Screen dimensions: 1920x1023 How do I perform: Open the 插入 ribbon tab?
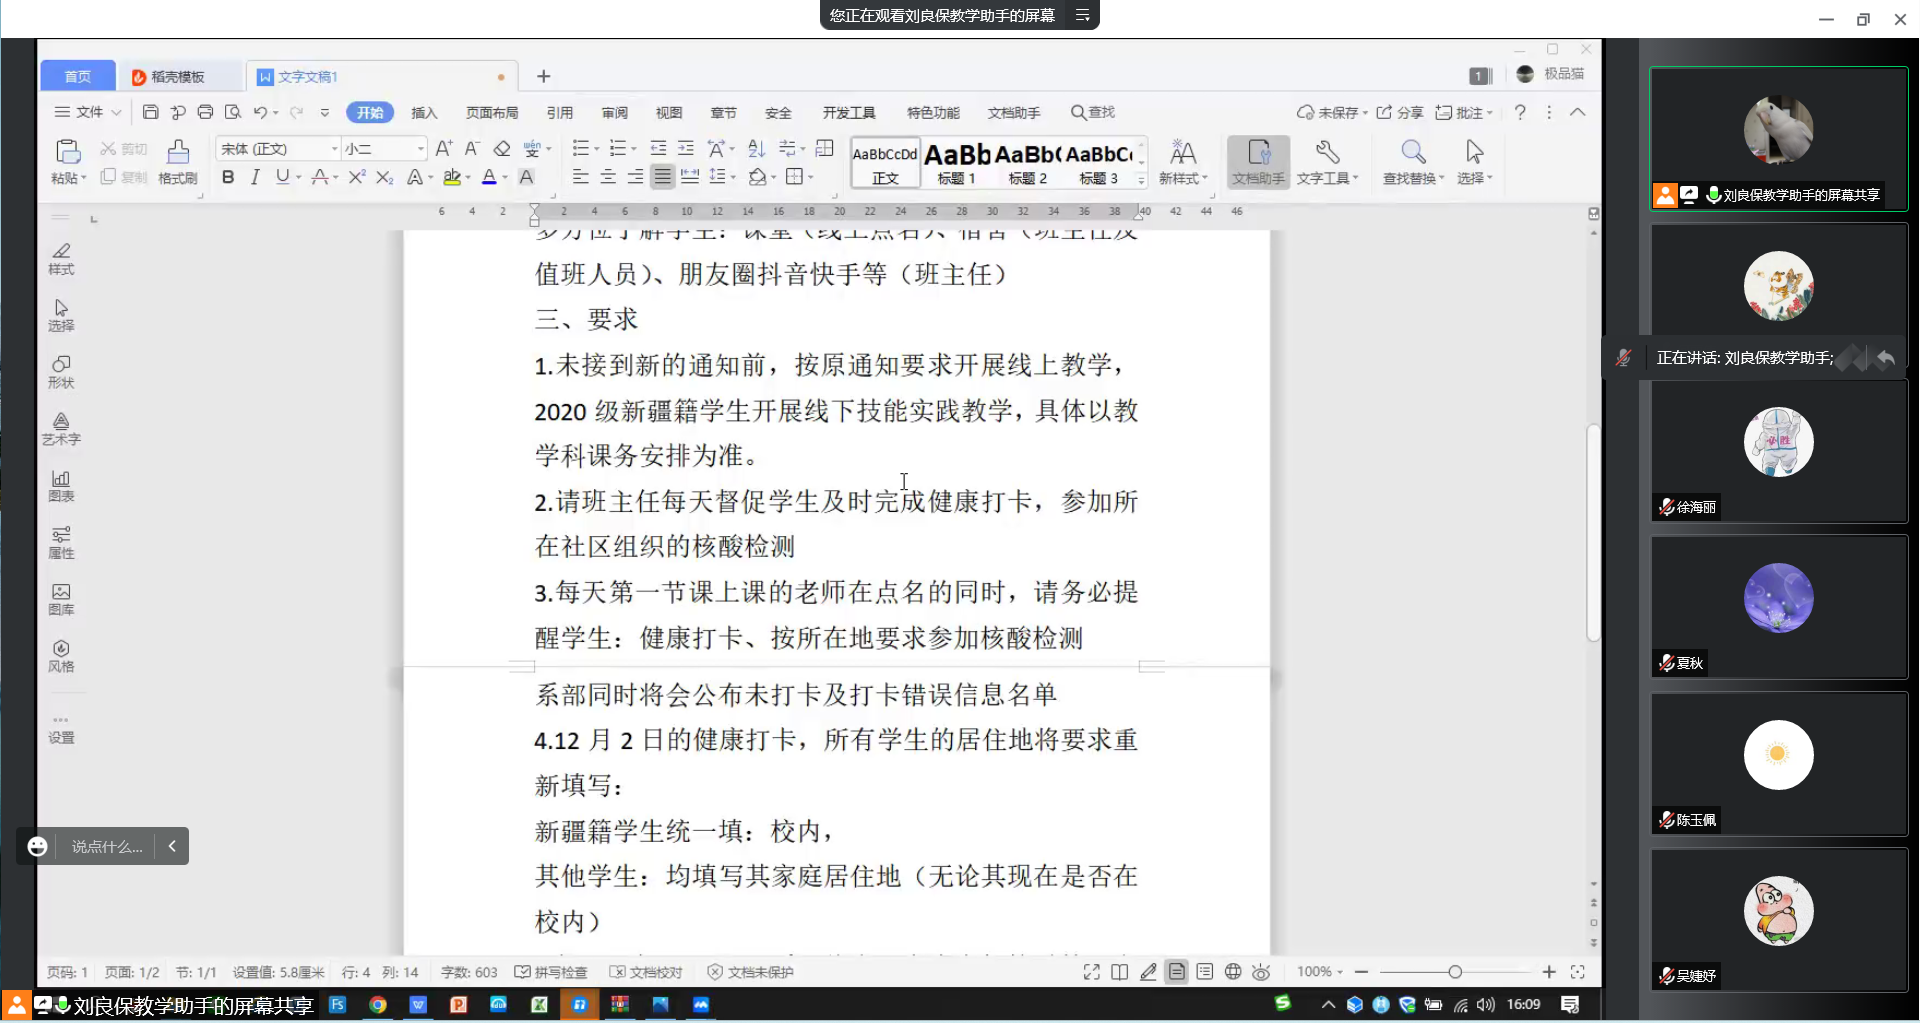(424, 112)
